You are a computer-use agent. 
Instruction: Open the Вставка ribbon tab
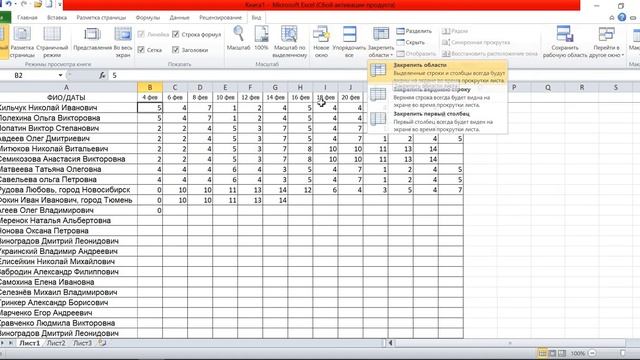coord(57,18)
